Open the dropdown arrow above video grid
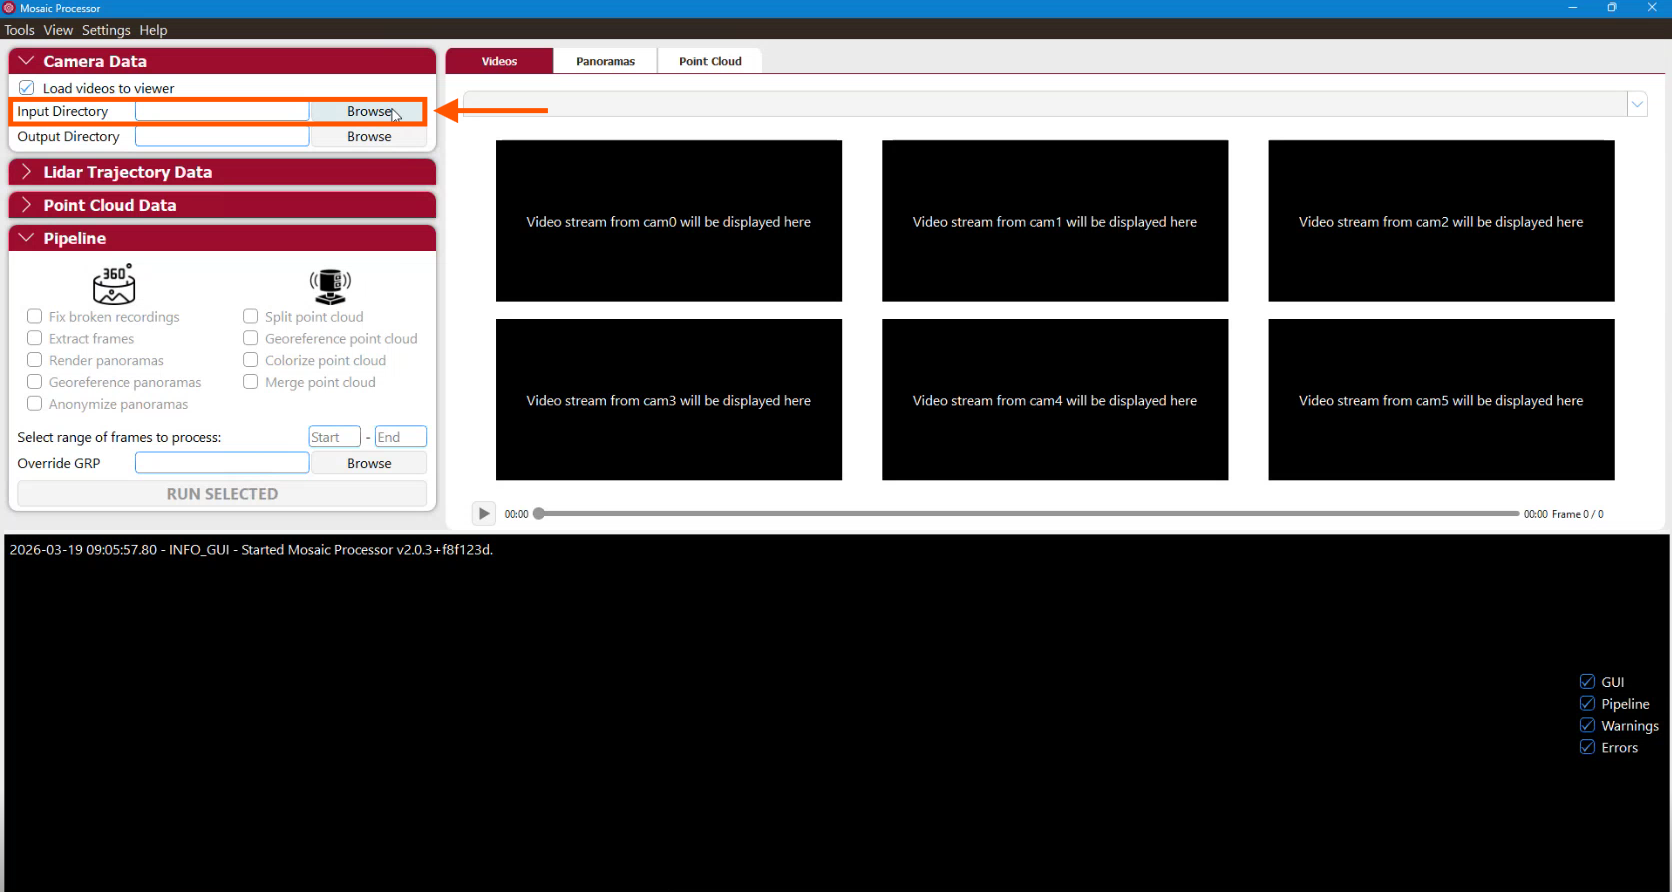This screenshot has width=1672, height=892. pyautogui.click(x=1637, y=104)
